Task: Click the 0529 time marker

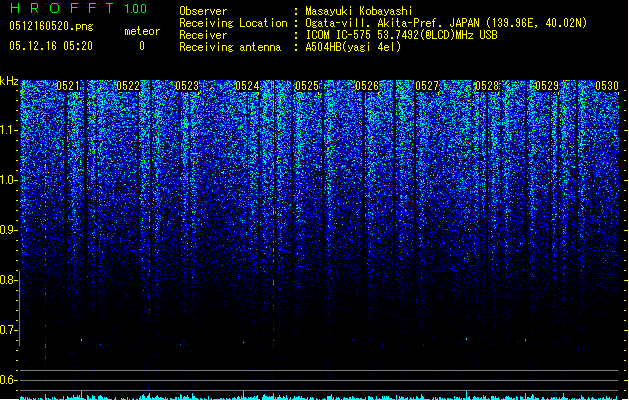Action: point(547,86)
